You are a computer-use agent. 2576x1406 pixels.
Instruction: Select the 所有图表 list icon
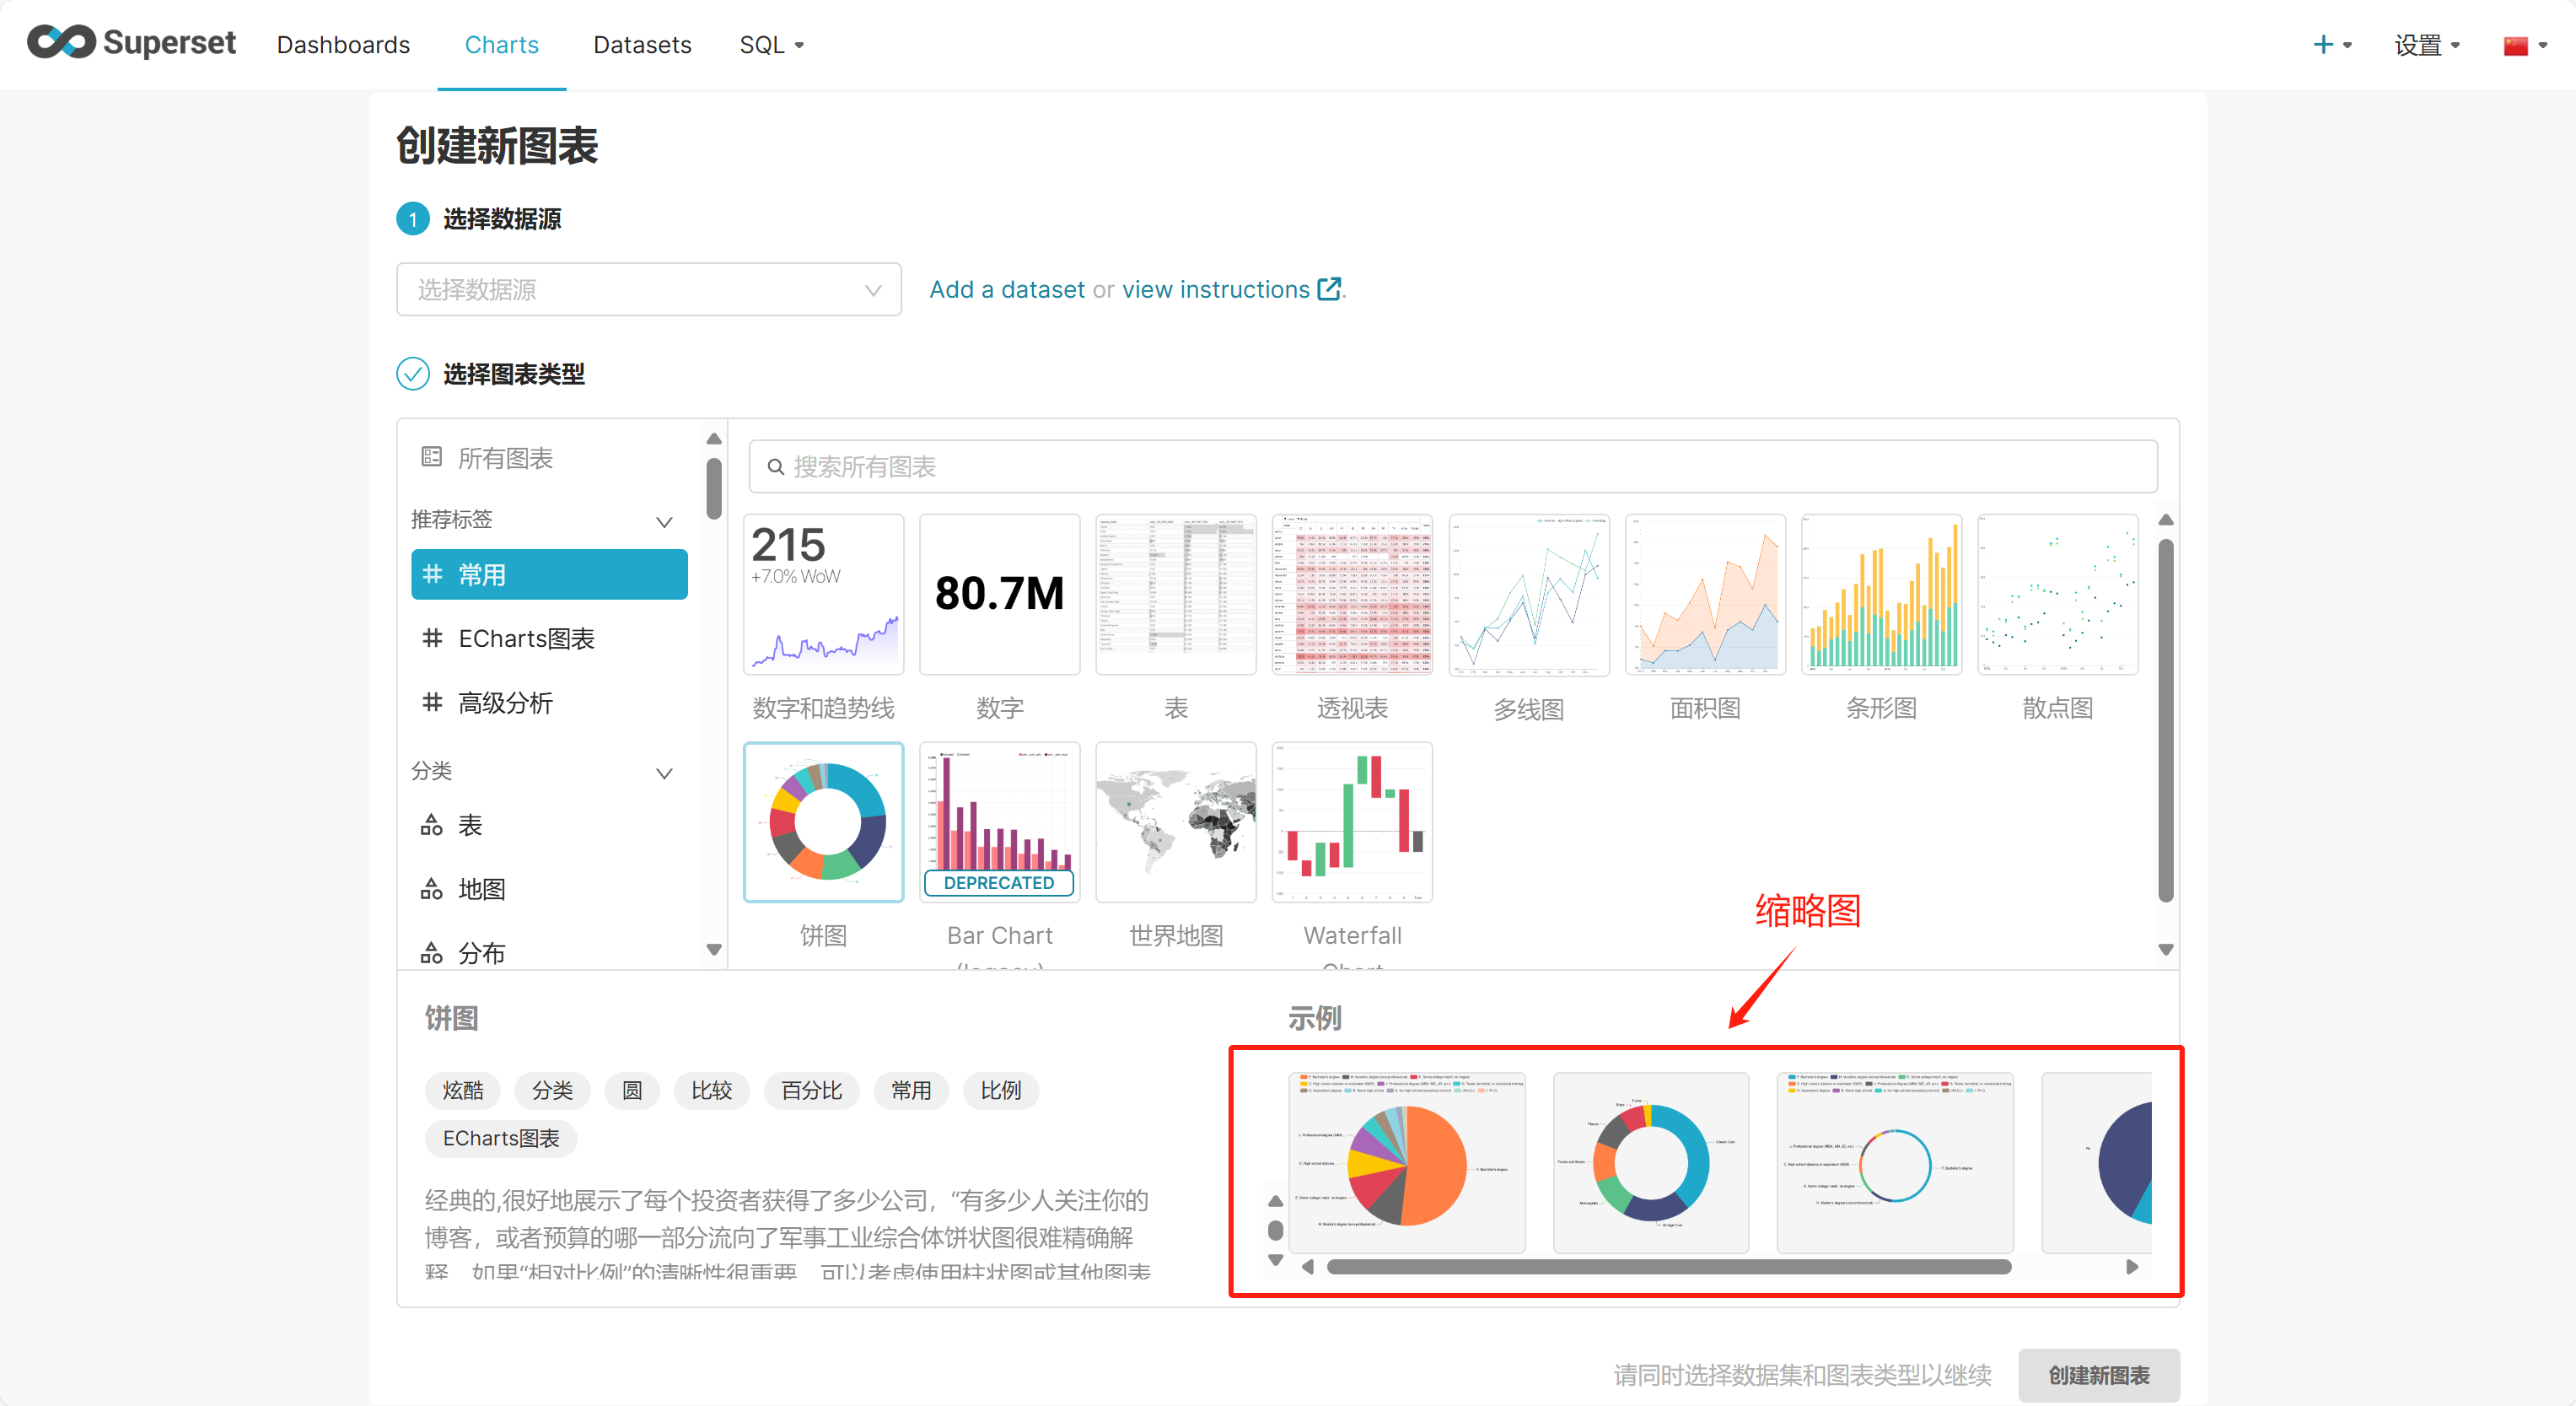click(x=431, y=457)
